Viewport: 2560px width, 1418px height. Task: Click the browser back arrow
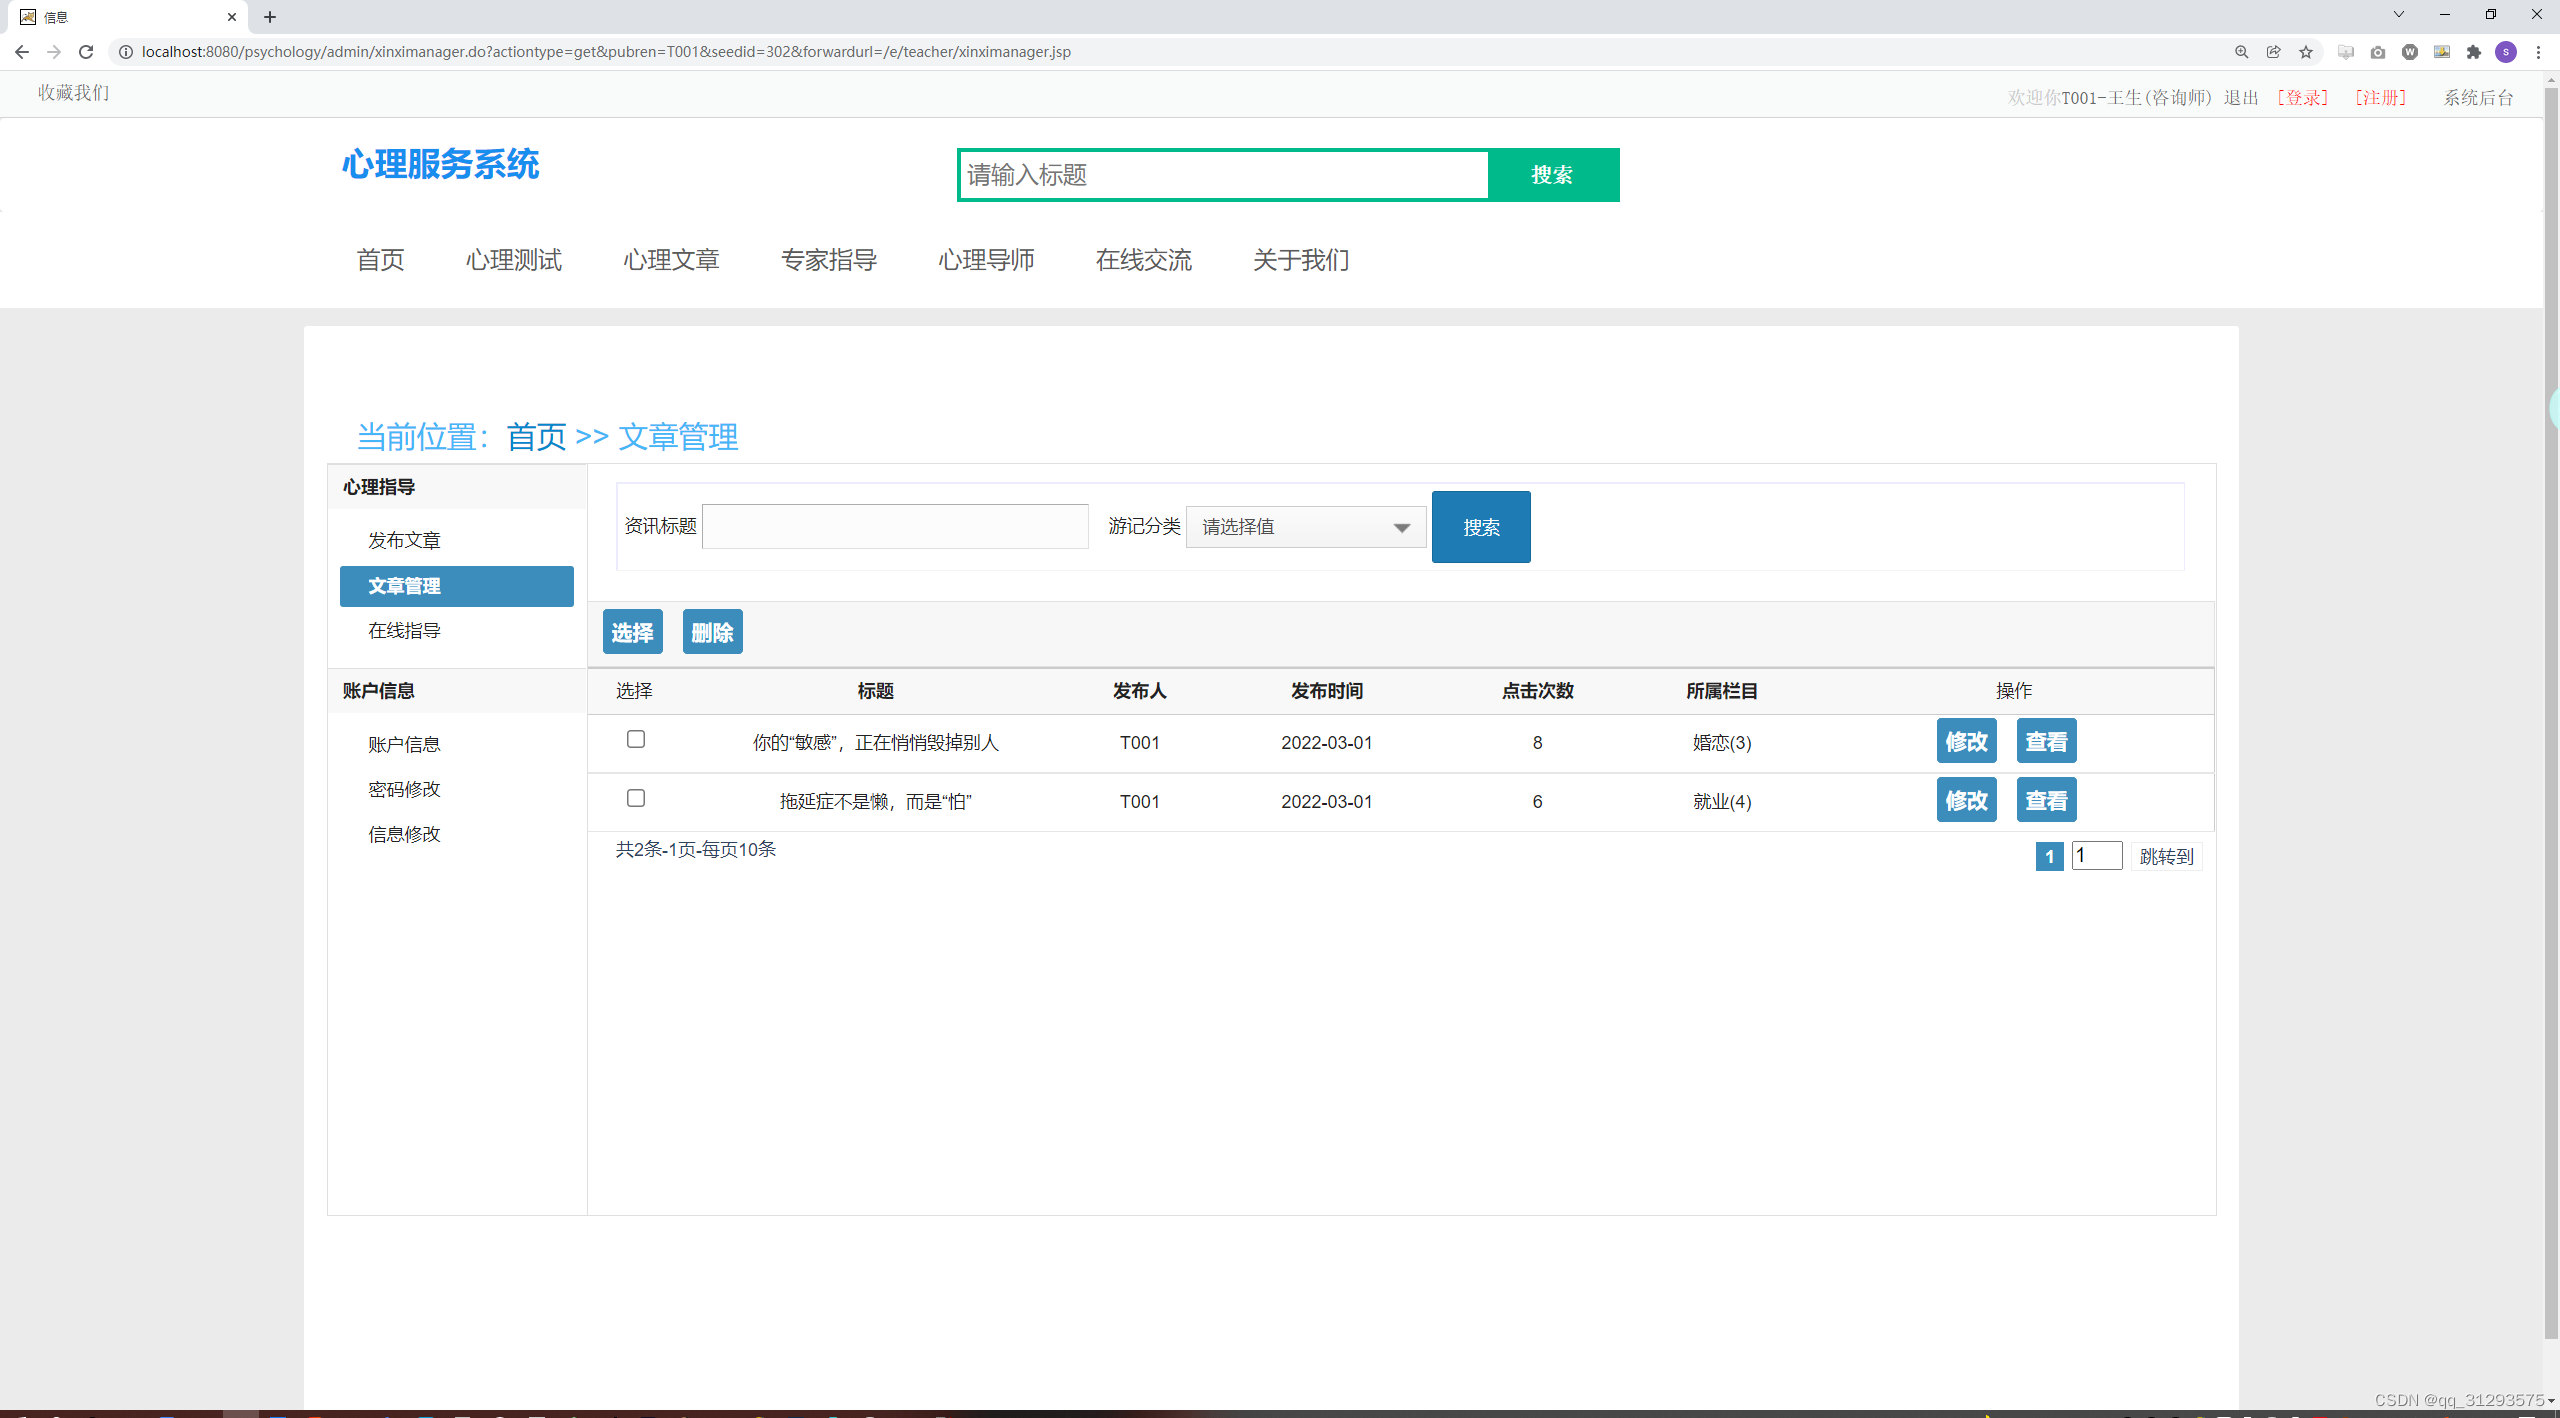click(22, 51)
